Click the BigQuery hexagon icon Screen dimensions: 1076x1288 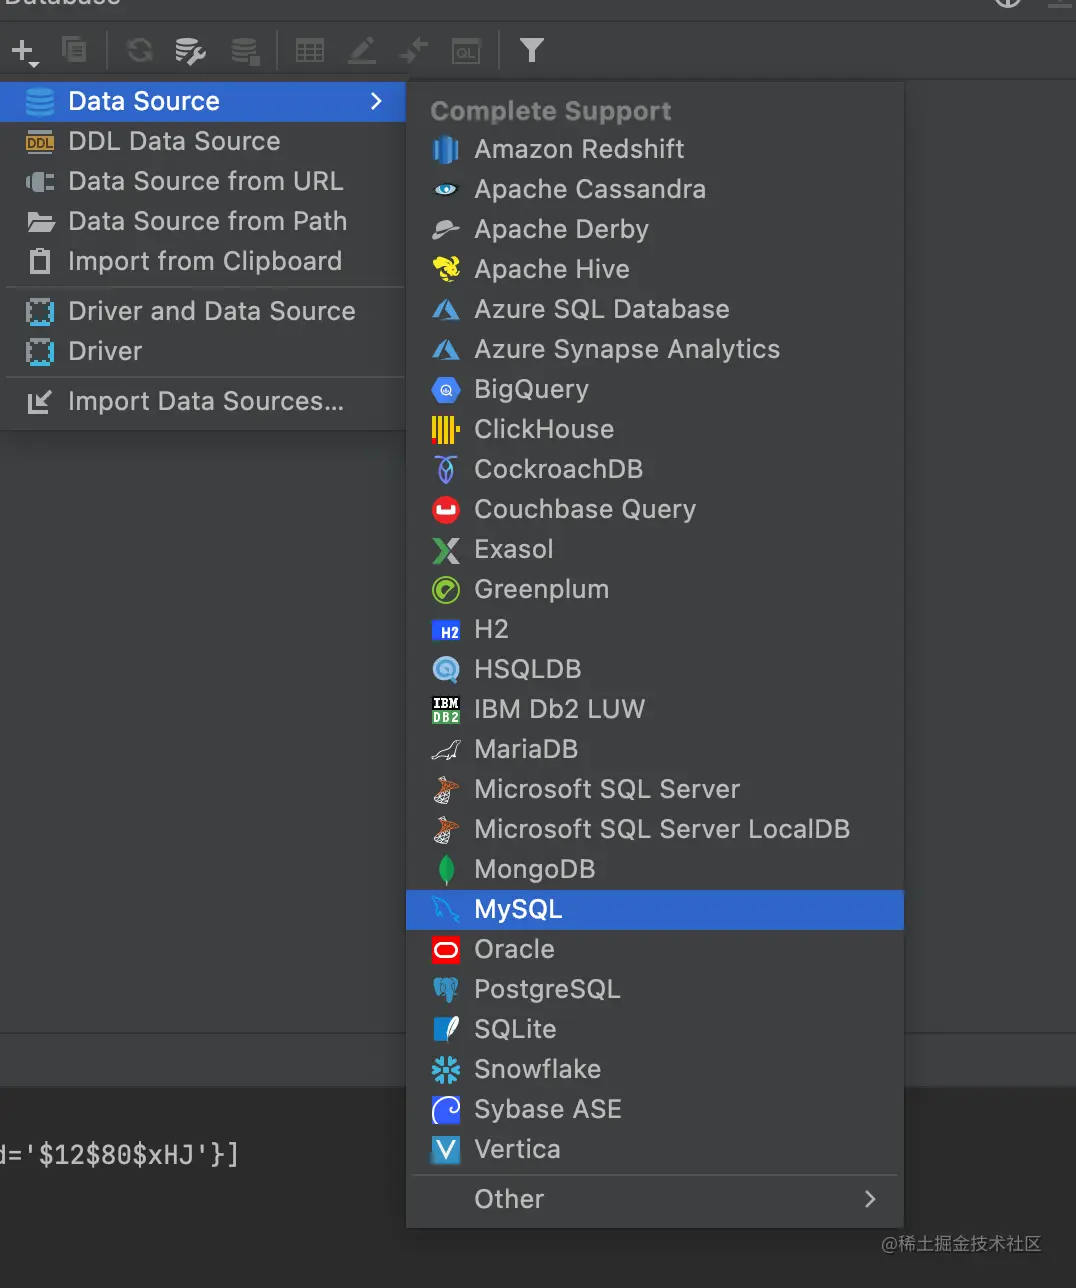pos(446,389)
